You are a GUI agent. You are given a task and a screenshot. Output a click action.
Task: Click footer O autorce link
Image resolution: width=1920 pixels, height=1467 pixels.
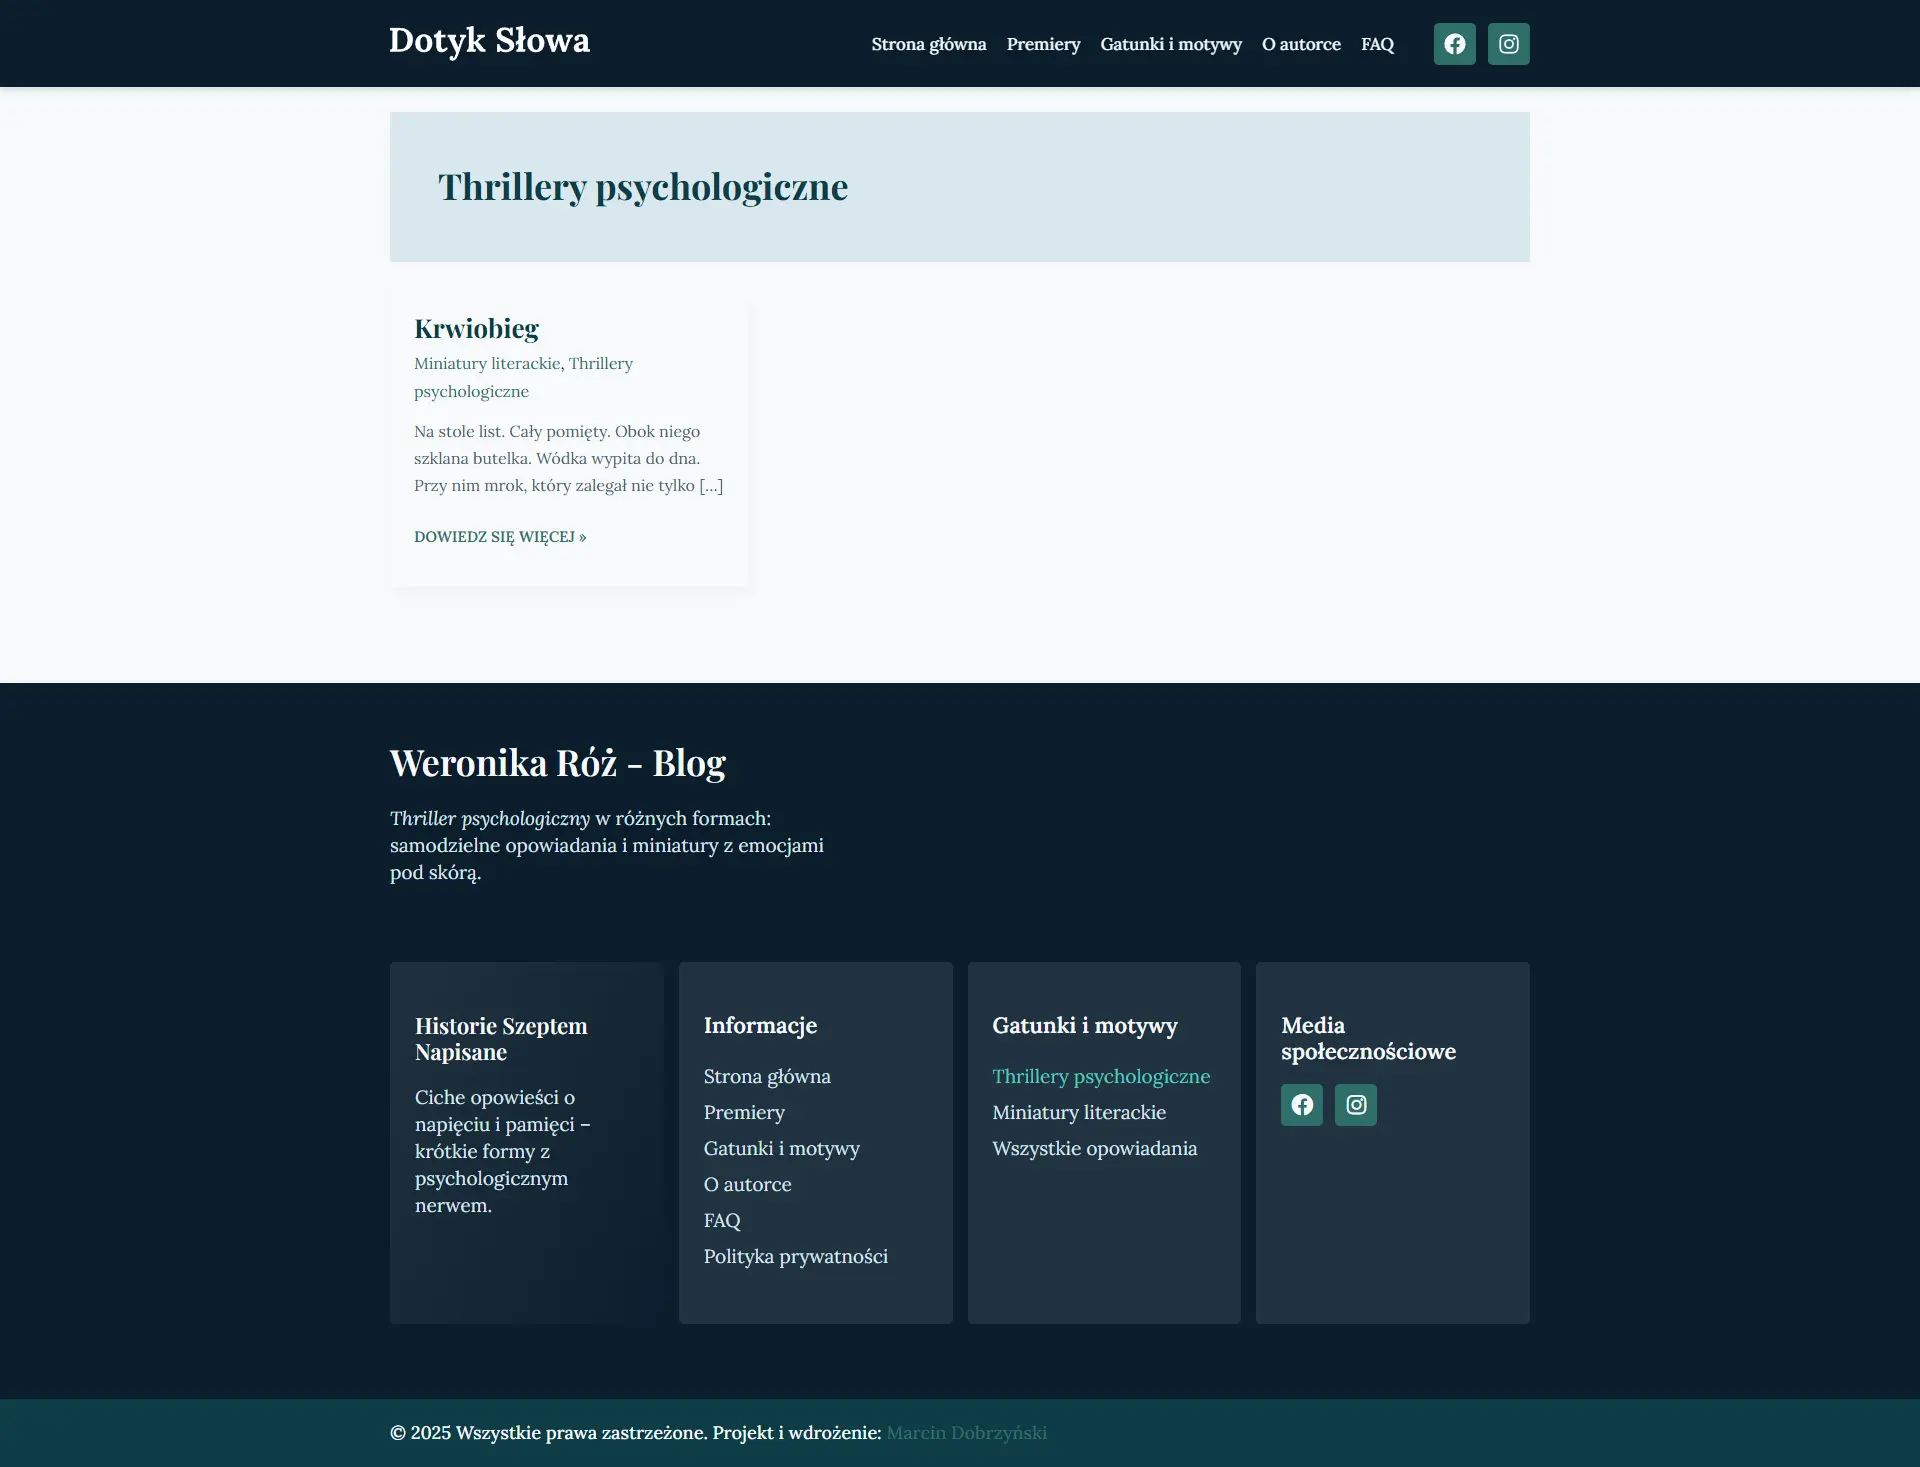click(746, 1185)
